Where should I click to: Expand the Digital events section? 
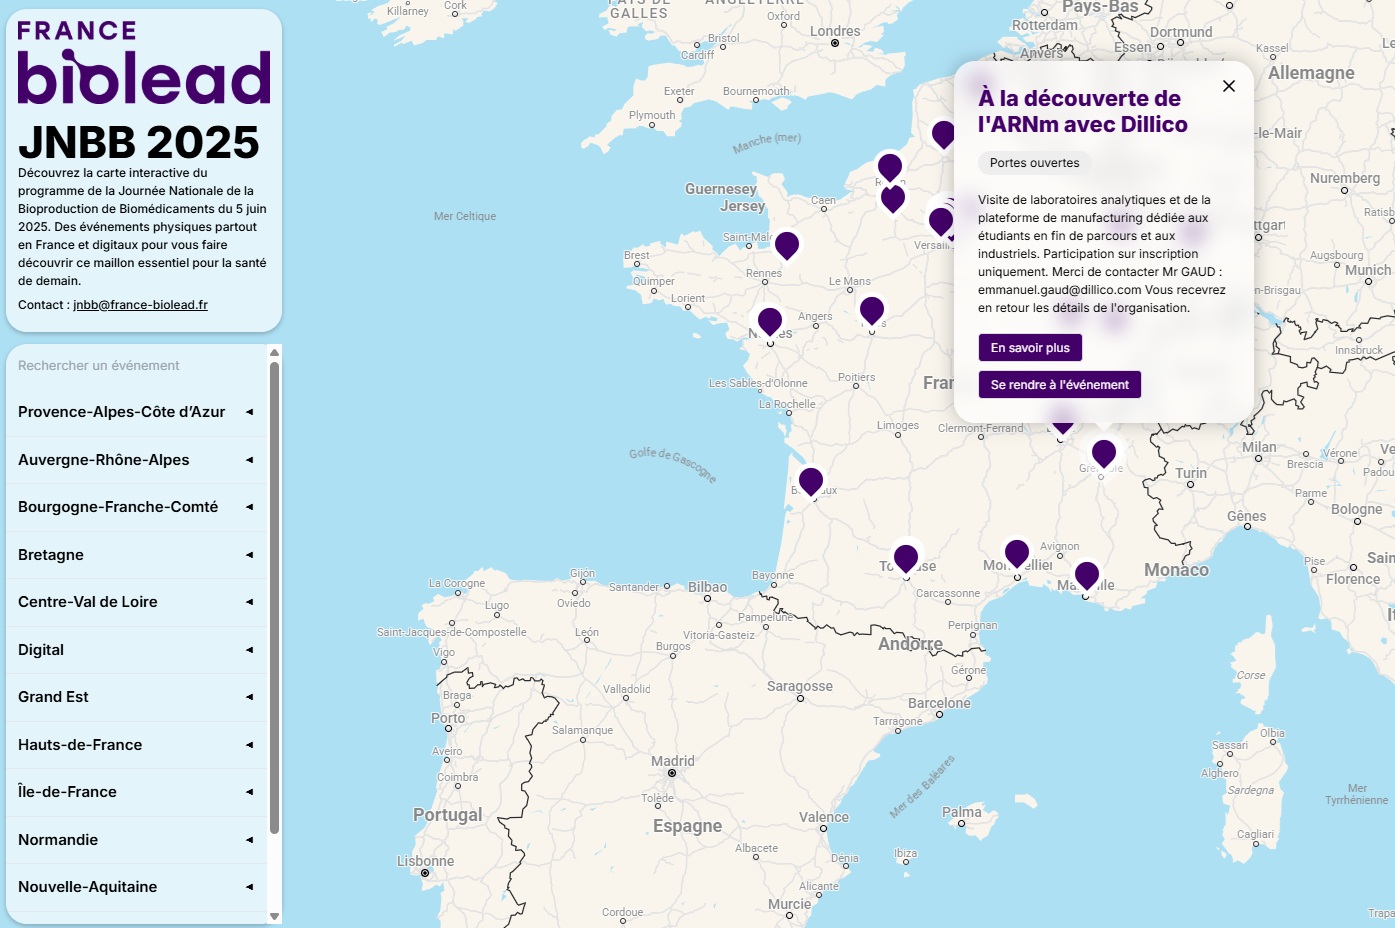[137, 650]
